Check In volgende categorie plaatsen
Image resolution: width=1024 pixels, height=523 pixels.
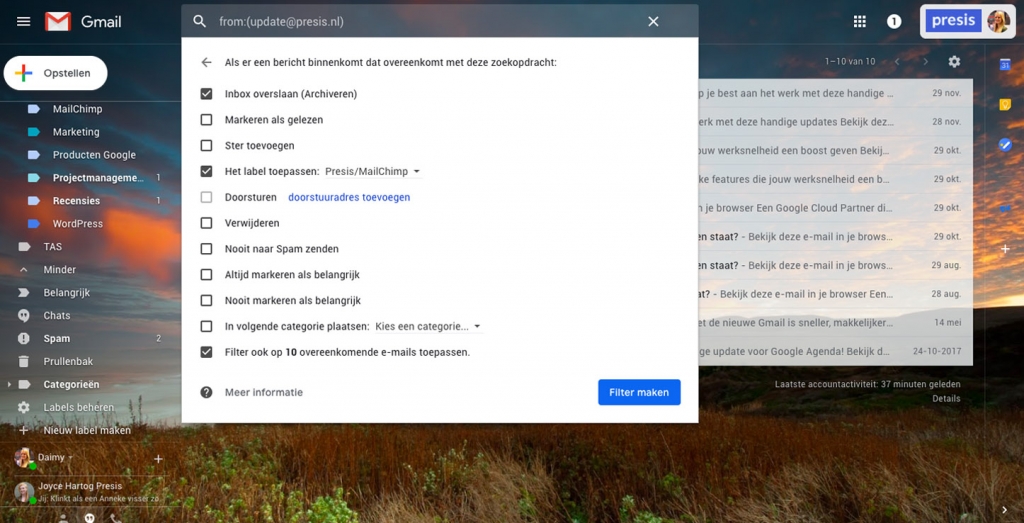point(206,326)
